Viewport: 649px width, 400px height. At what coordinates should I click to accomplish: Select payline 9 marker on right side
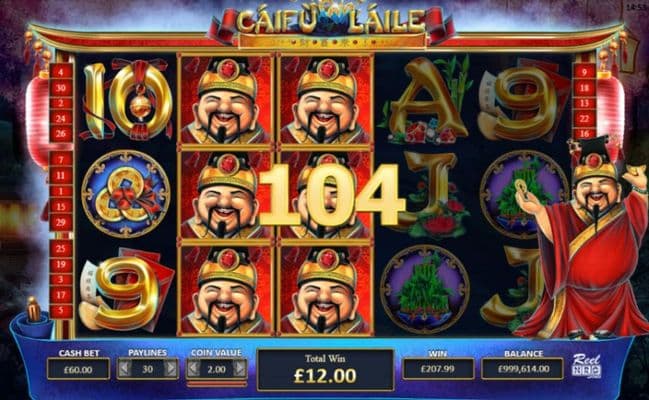pos(584,72)
